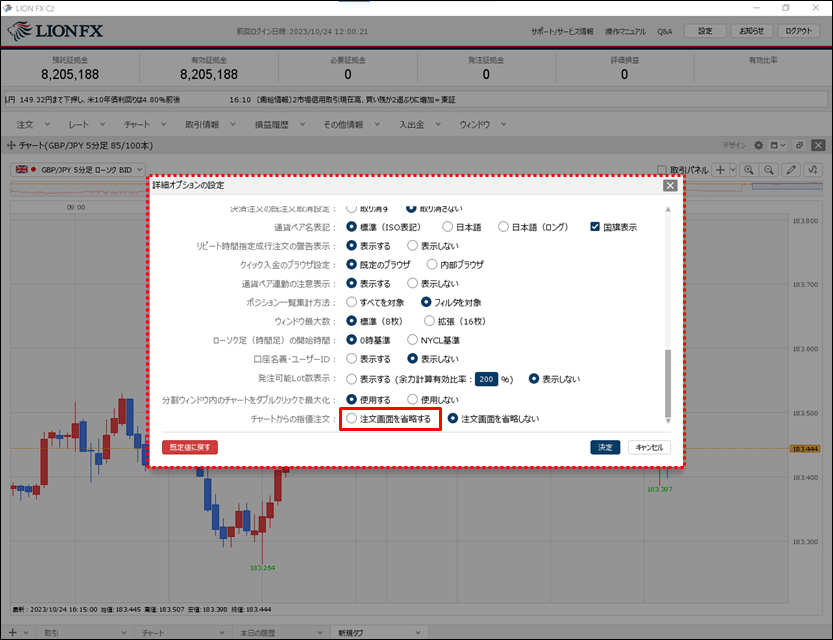Select 表示する for 発注可能Lot数表示
The width and height of the screenshot is (833, 640).
coord(351,379)
